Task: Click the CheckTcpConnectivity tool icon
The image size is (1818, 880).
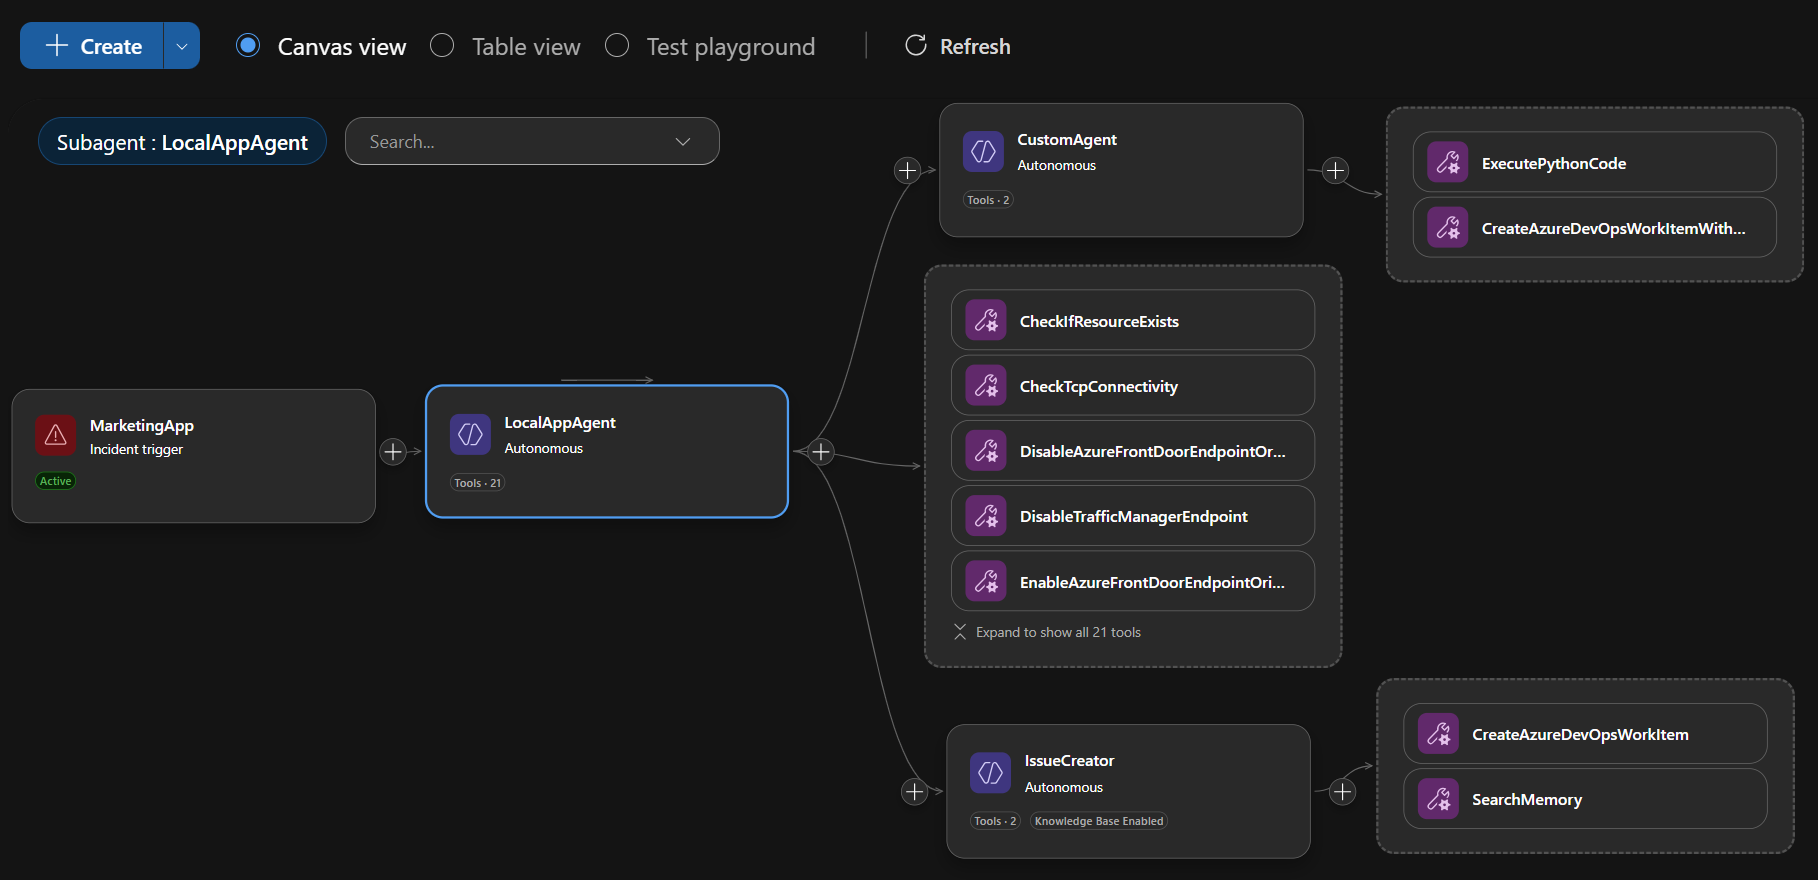Action: click(x=986, y=386)
